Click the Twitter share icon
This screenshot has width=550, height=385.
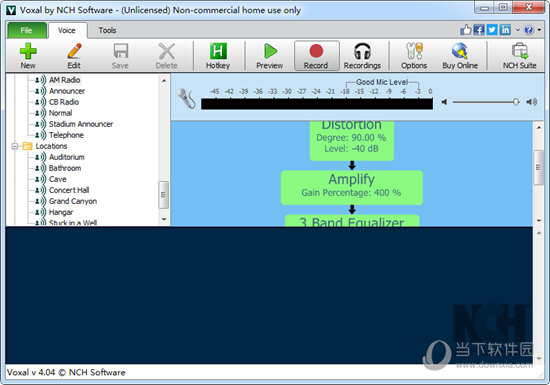(492, 30)
